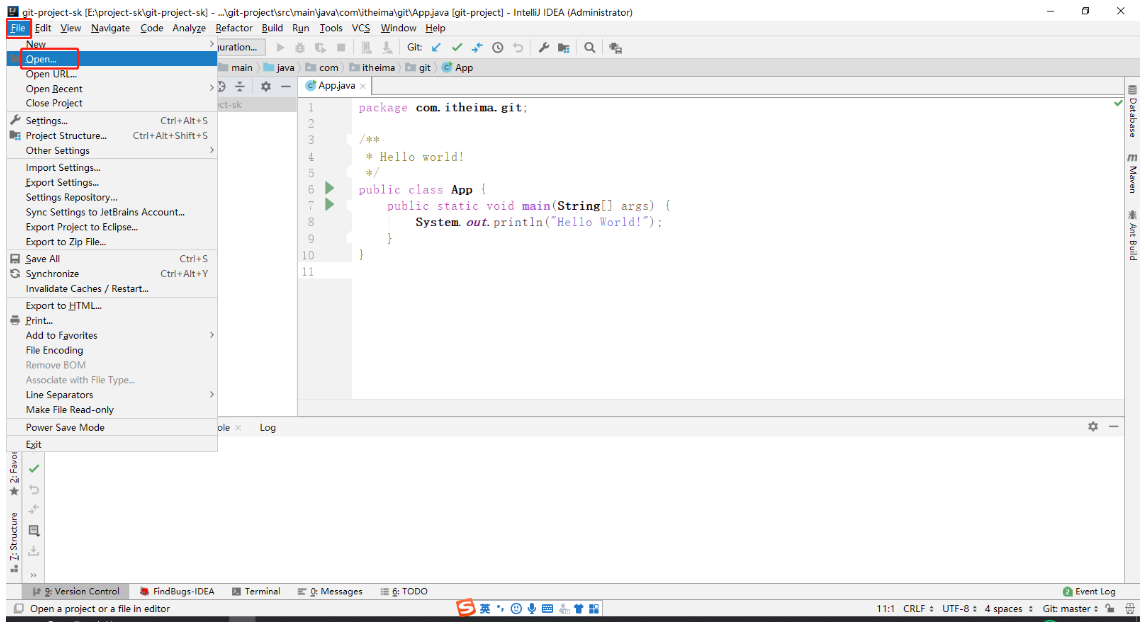Switch to the Log tab

coord(267,427)
